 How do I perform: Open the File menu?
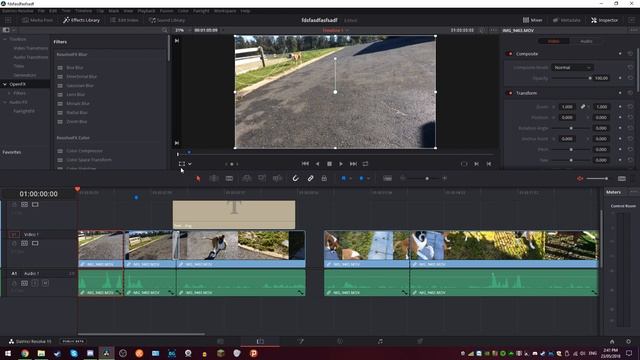pyautogui.click(x=41, y=11)
